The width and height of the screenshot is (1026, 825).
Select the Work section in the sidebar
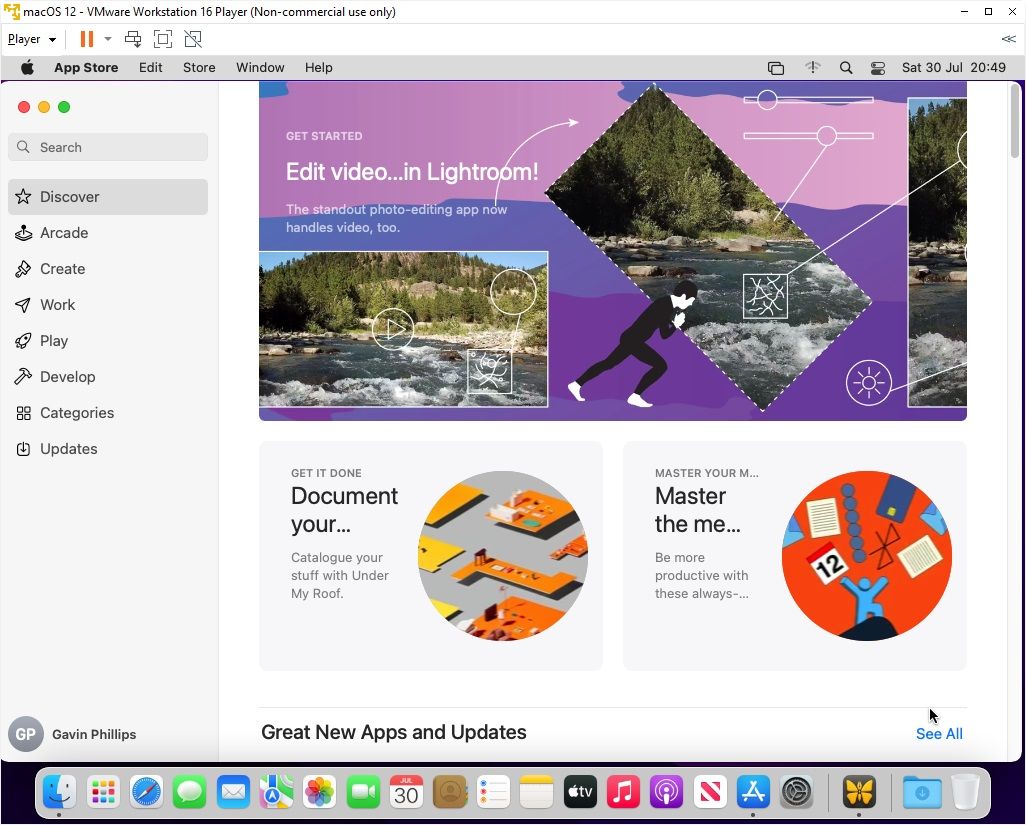coord(57,304)
